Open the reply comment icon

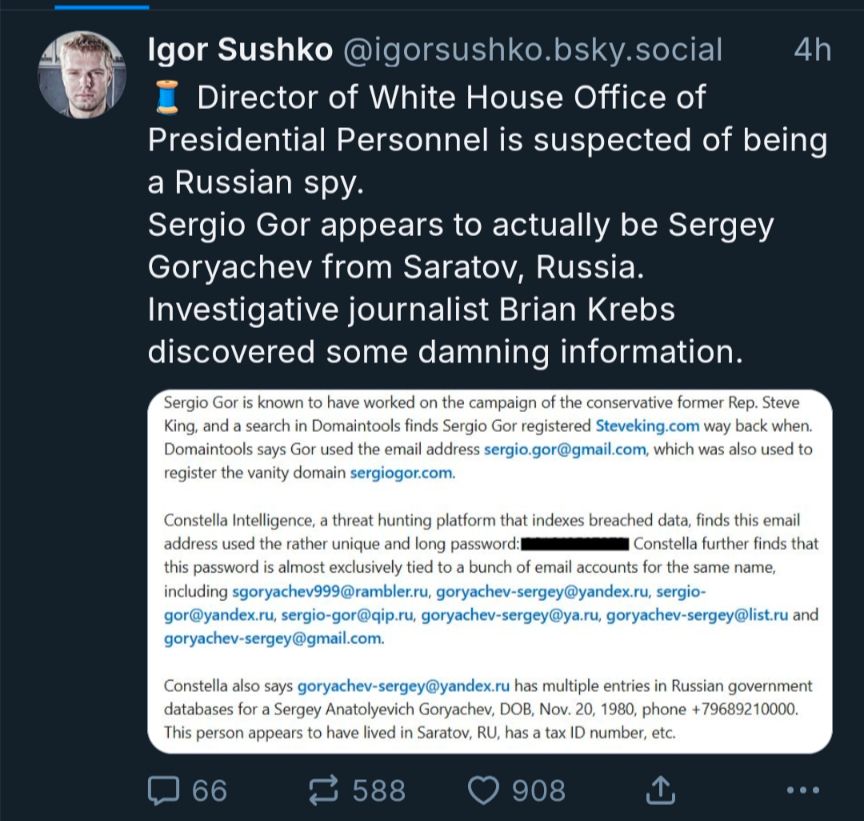click(x=163, y=791)
